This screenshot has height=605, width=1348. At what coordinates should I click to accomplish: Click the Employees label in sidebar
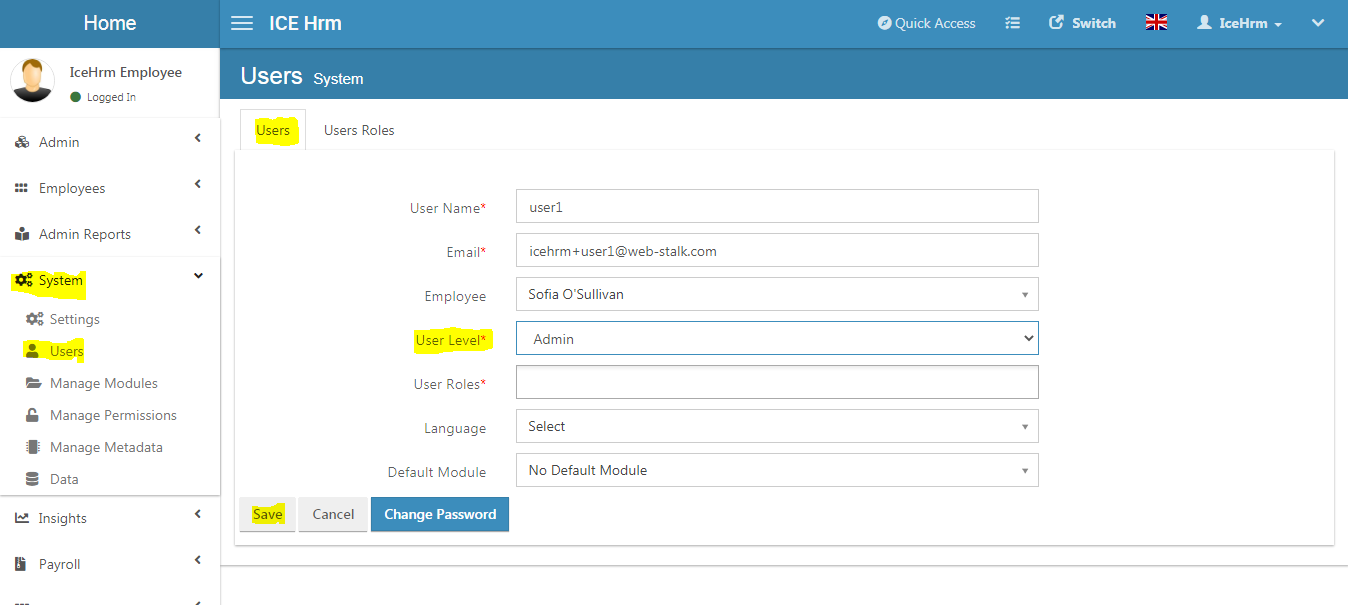[72, 188]
